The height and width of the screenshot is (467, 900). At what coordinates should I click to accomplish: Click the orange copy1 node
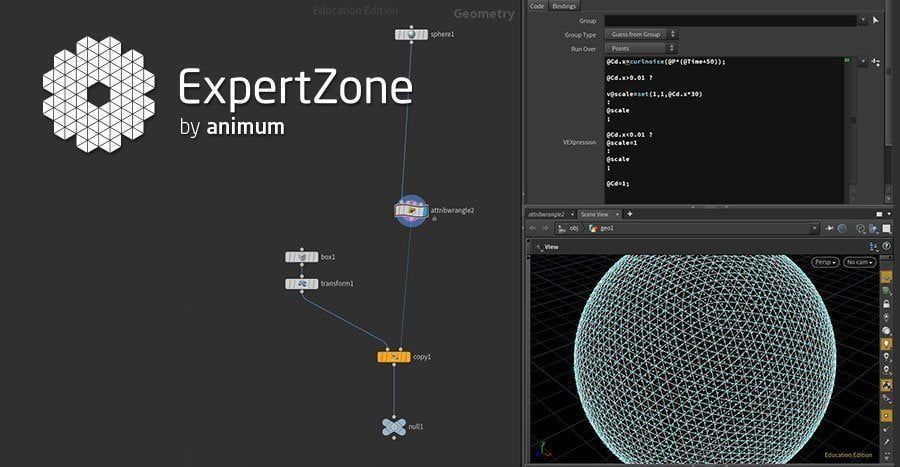(x=394, y=357)
